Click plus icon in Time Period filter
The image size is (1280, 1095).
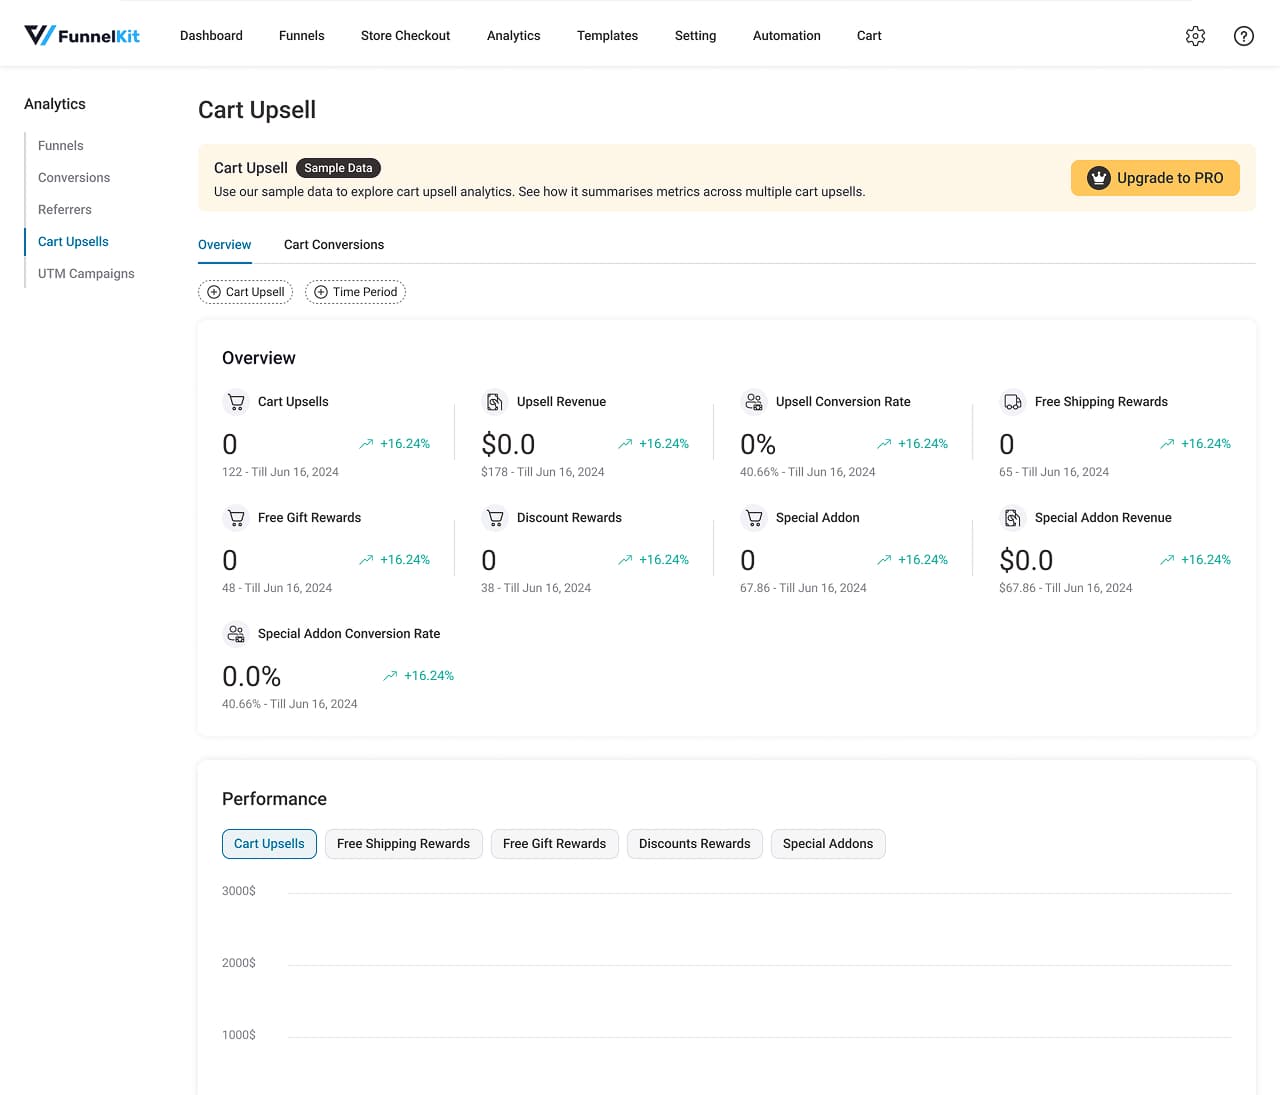pyautogui.click(x=321, y=292)
